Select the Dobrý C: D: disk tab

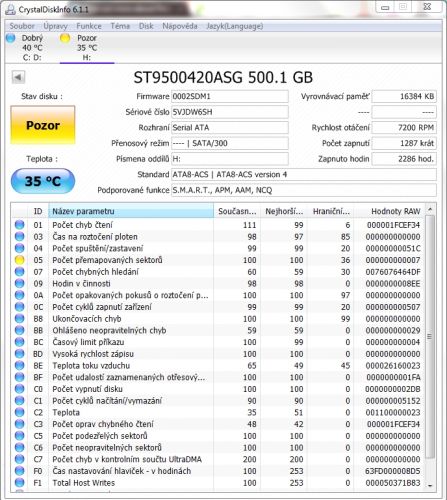click(x=28, y=48)
